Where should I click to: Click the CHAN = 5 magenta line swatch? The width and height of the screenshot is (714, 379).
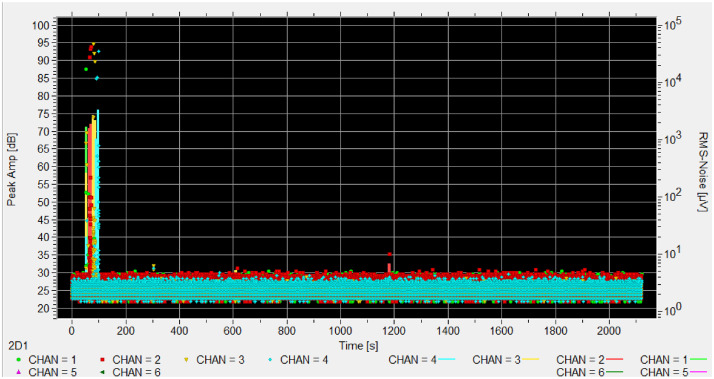pos(698,372)
